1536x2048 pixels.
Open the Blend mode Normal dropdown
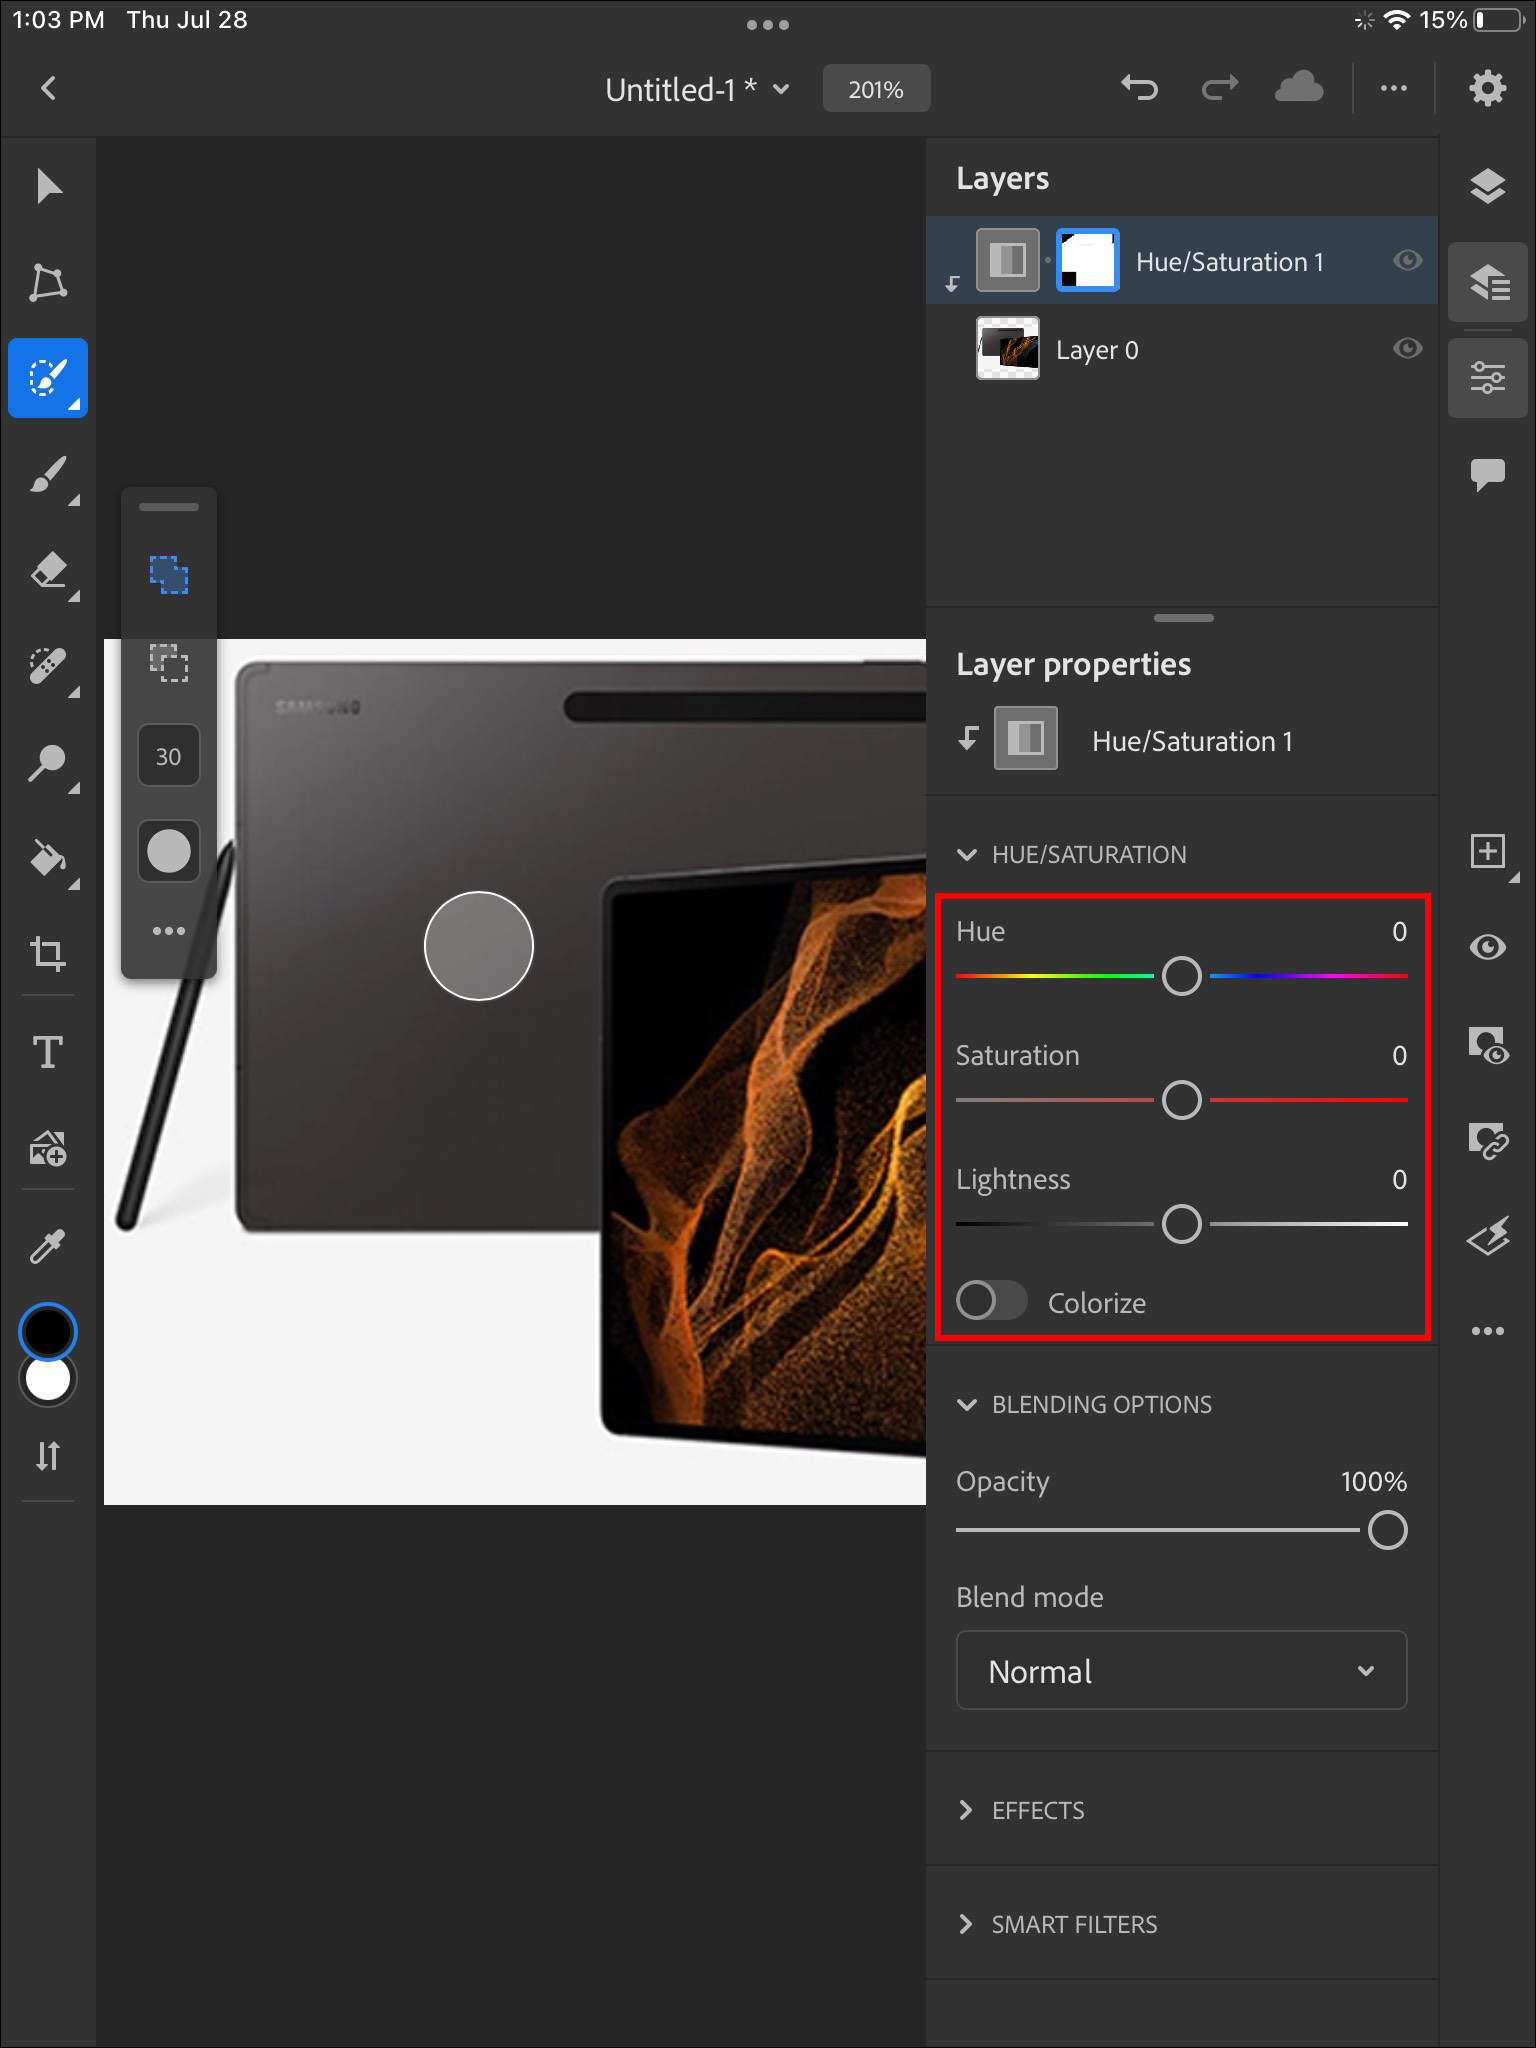point(1181,1671)
